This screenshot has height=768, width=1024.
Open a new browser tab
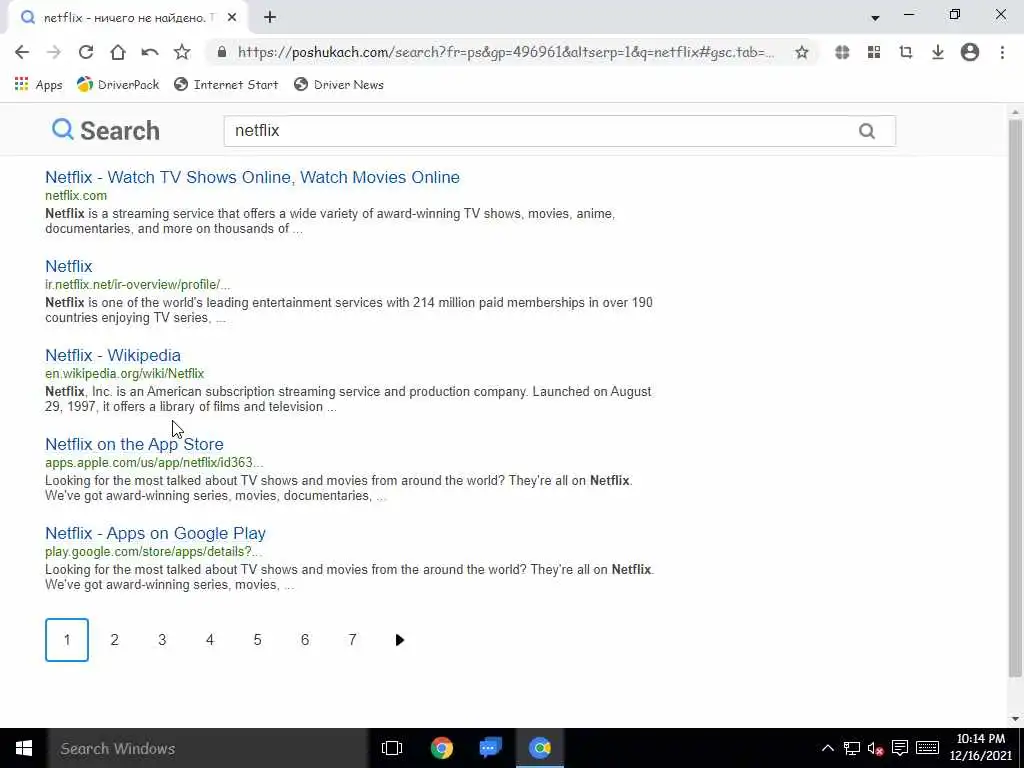click(x=270, y=18)
